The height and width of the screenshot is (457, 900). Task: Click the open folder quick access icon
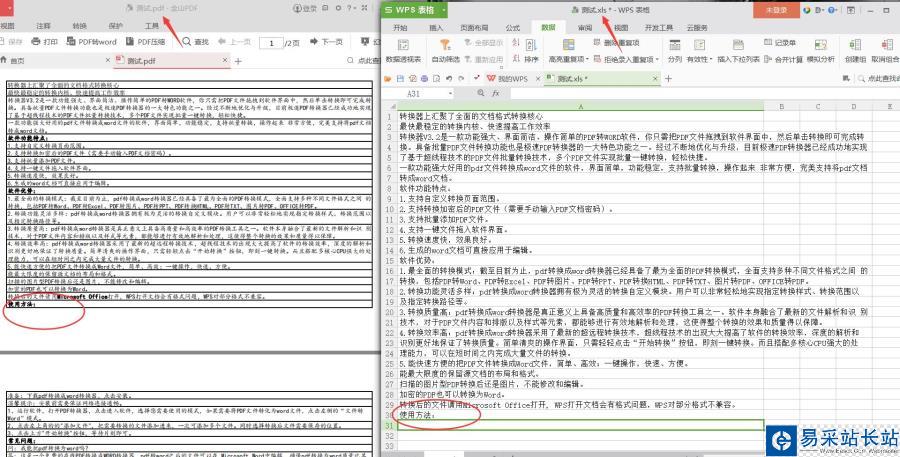pos(389,78)
